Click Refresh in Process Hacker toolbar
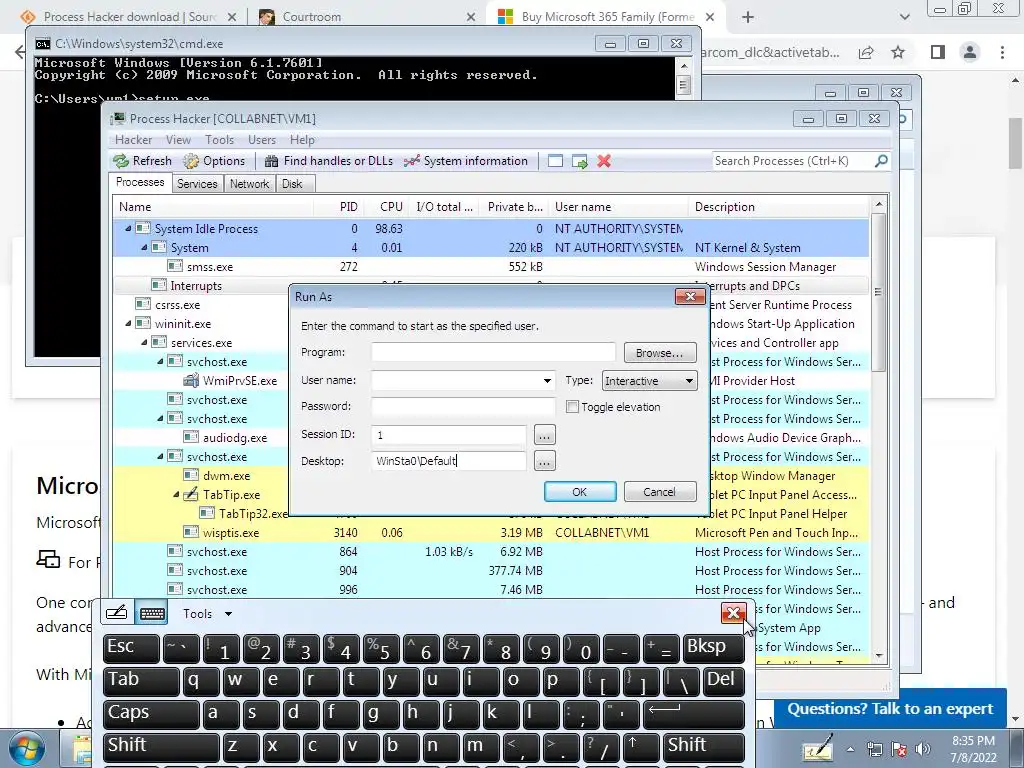Viewport: 1024px width, 768px height. coord(142,161)
